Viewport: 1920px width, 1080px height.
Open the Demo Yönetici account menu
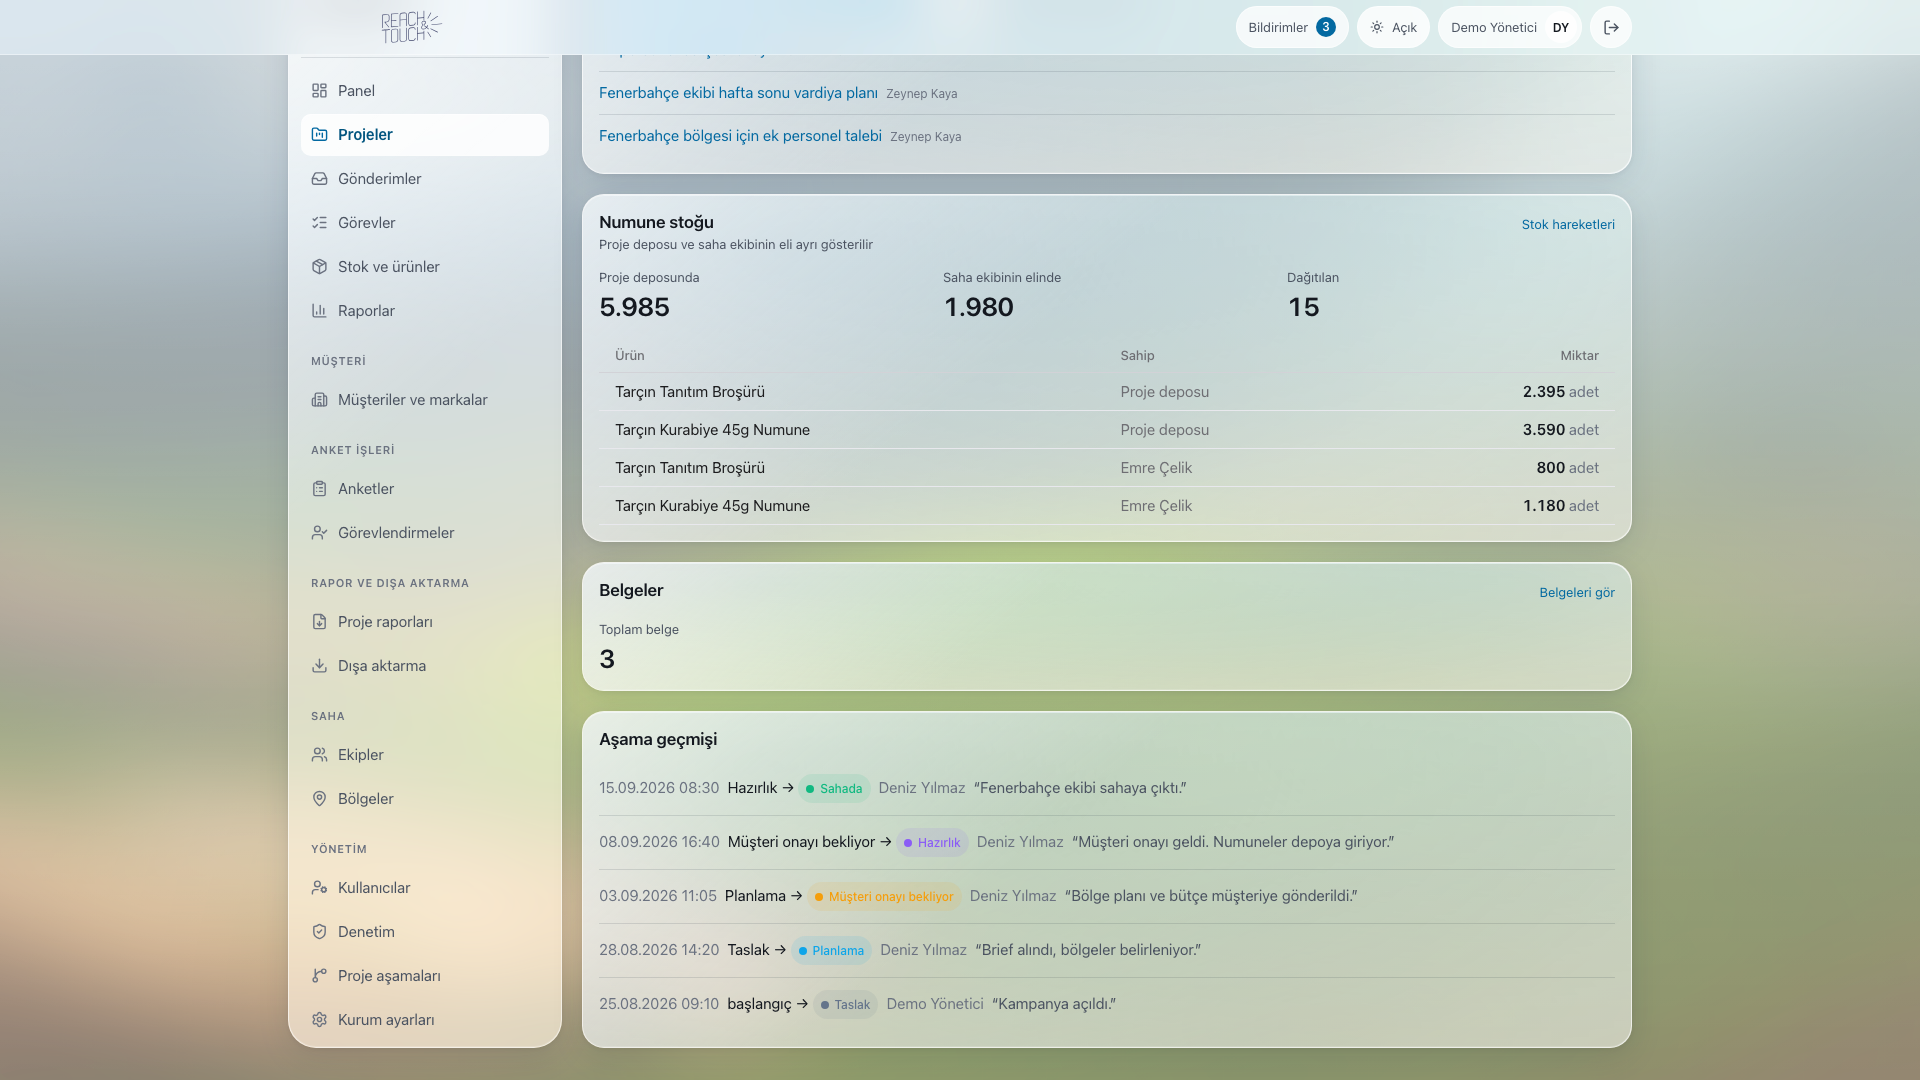click(x=1509, y=27)
